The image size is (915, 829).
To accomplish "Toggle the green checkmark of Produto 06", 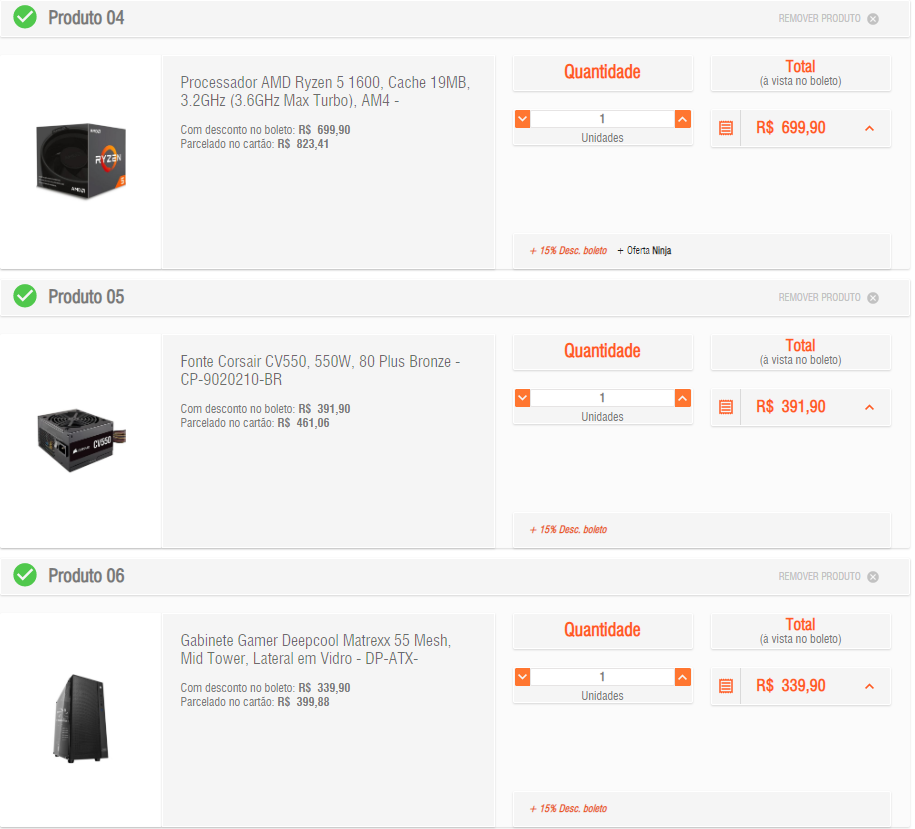I will click(x=25, y=575).
